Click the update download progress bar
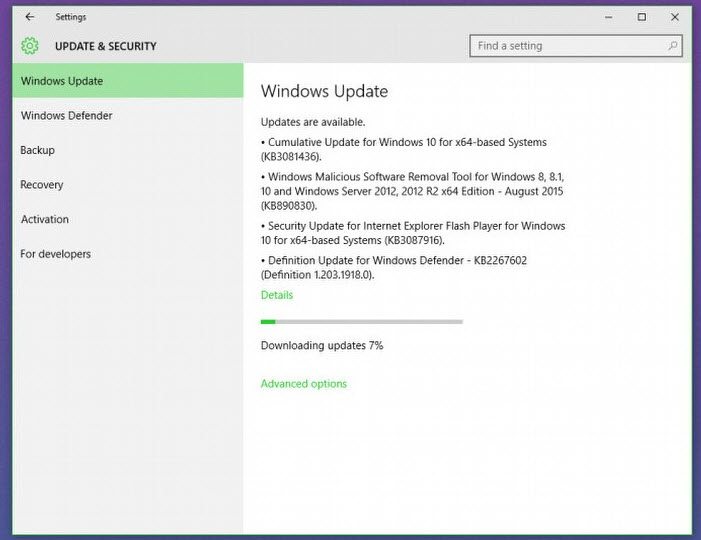 [362, 321]
